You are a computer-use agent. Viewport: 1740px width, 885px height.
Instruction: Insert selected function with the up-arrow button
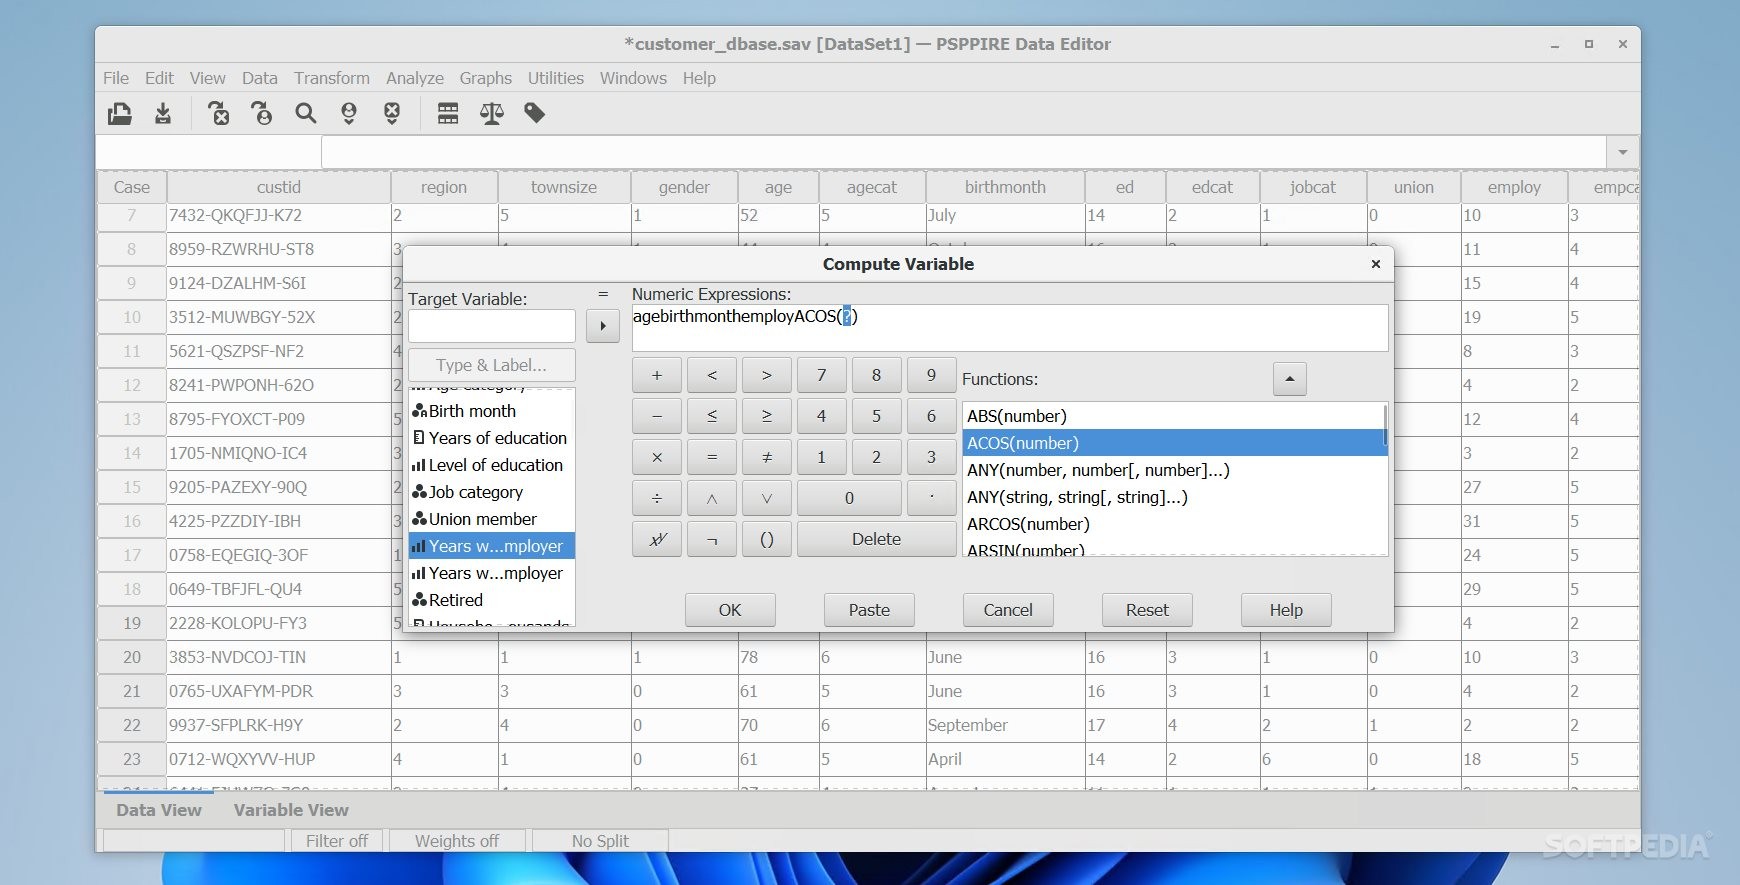click(x=1290, y=379)
